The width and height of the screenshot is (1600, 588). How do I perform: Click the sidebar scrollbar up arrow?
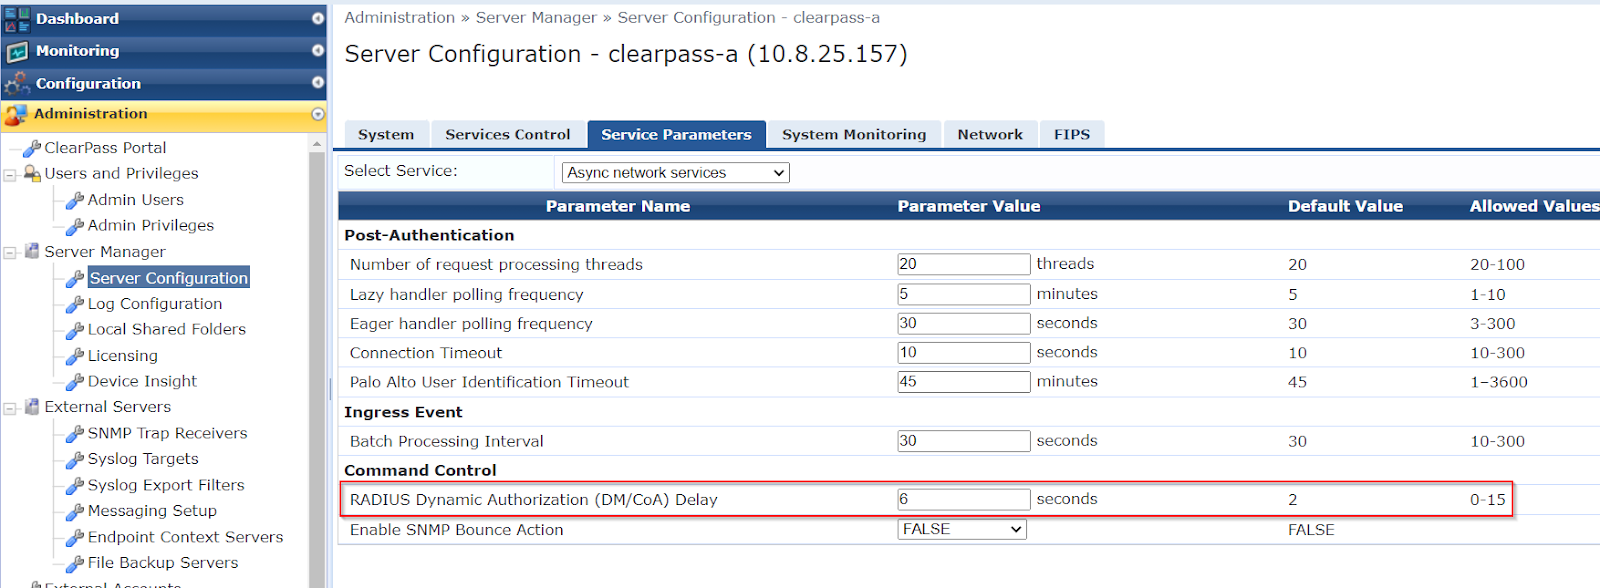tap(318, 145)
